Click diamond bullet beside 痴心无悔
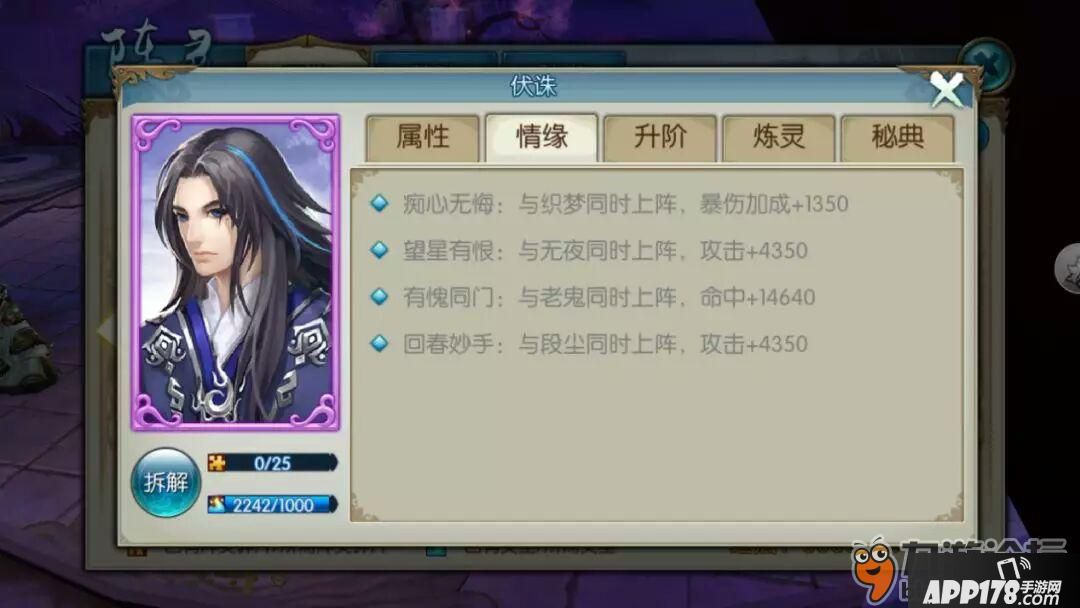 380,204
